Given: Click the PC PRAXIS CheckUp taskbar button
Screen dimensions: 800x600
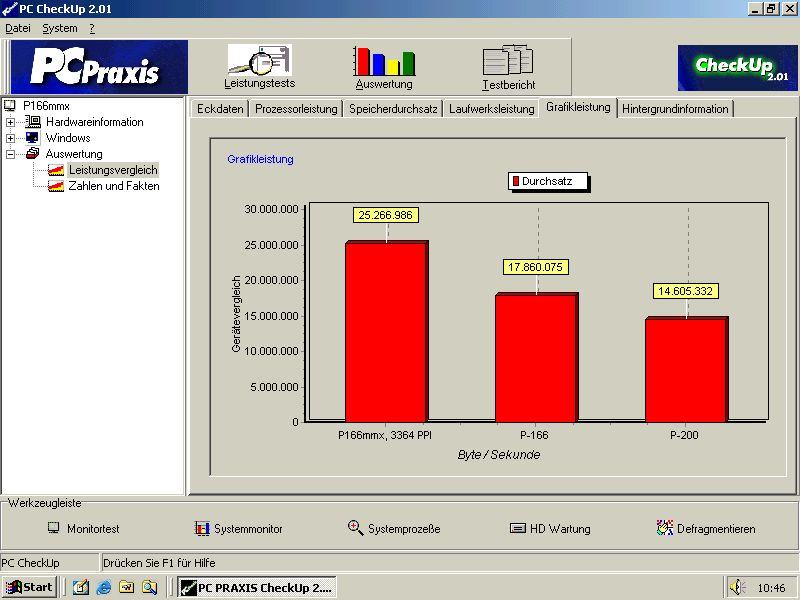Looking at the screenshot, I should coord(257,587).
